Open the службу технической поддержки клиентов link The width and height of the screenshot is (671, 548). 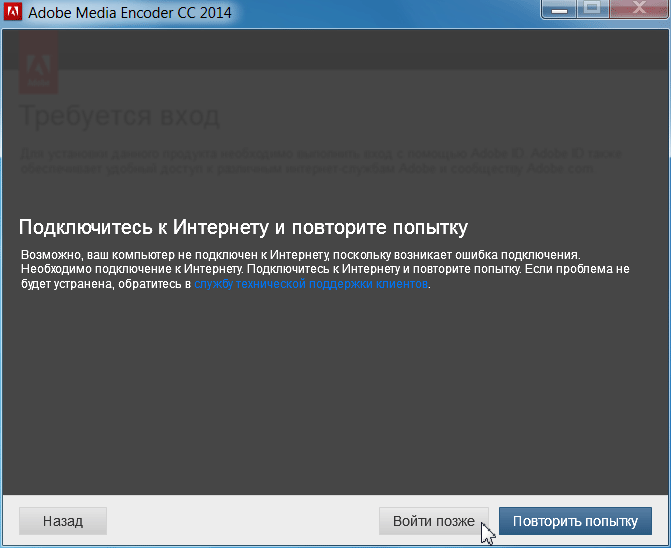(x=311, y=284)
